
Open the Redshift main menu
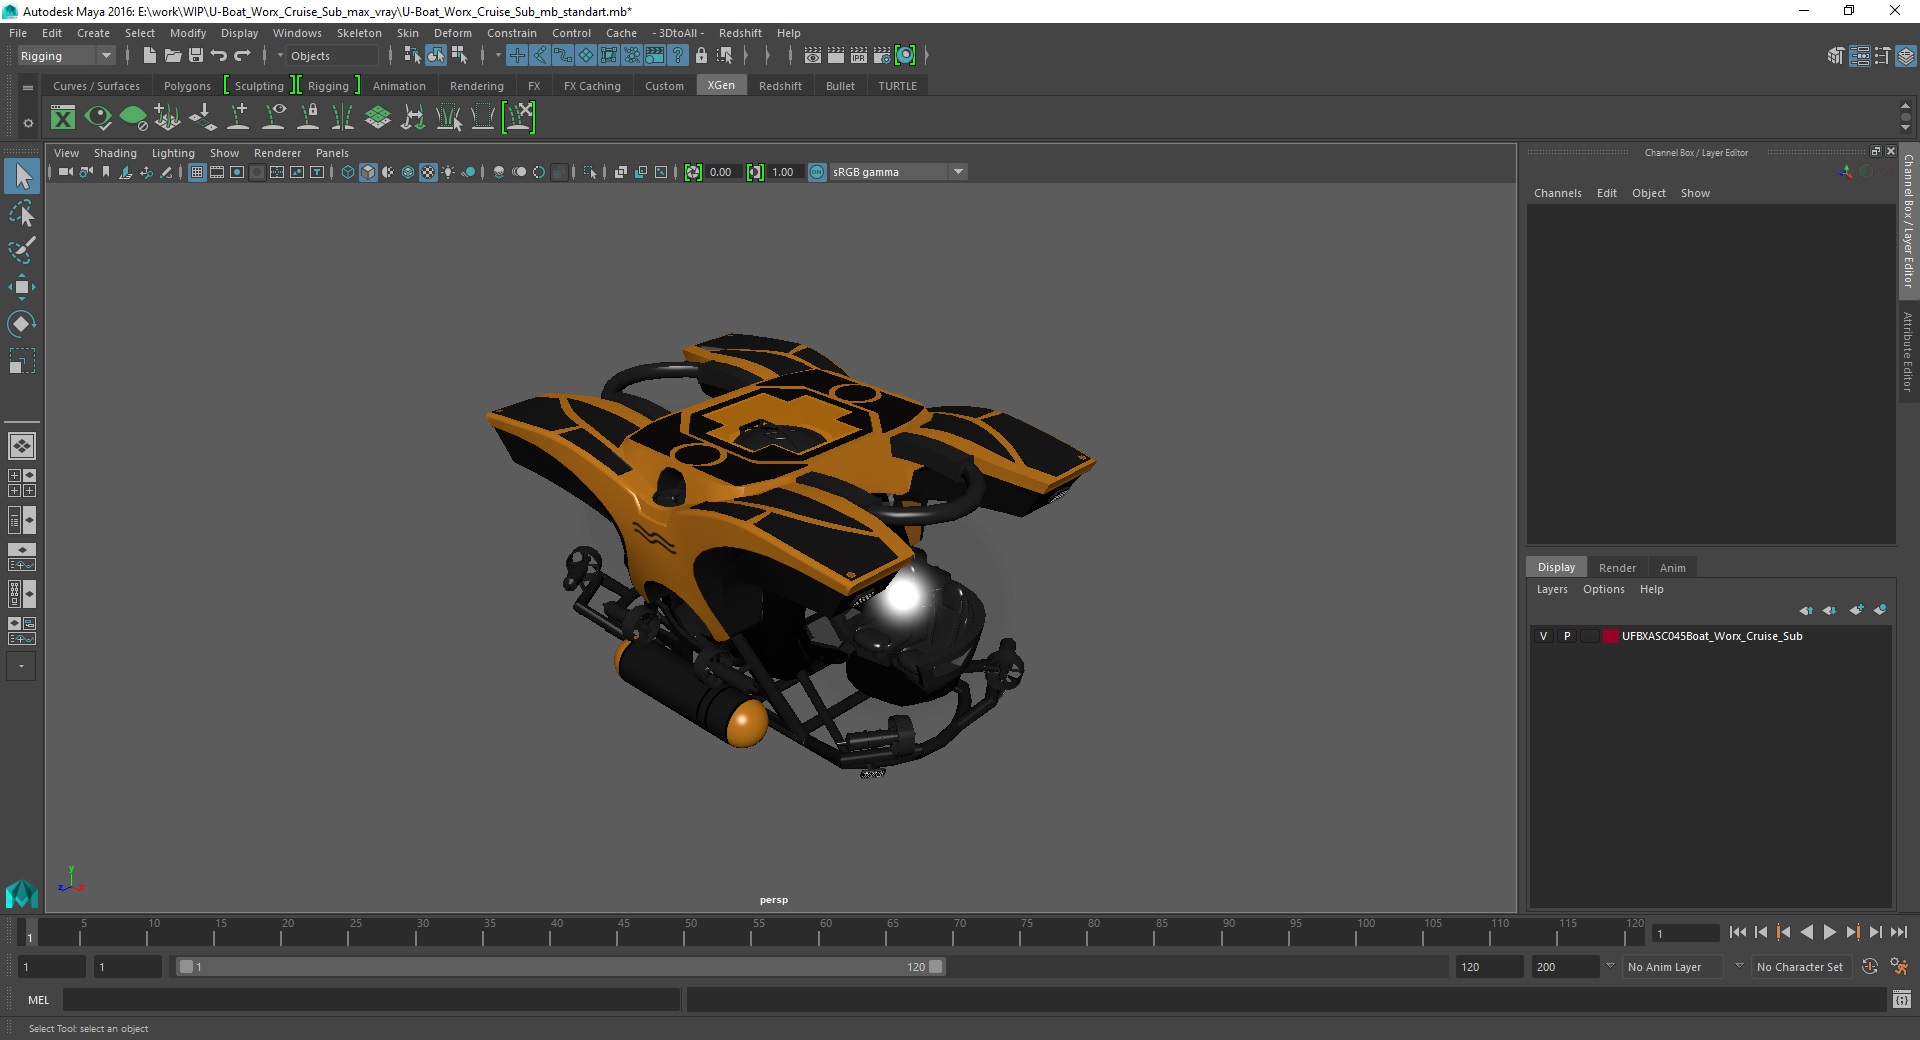pyautogui.click(x=740, y=33)
